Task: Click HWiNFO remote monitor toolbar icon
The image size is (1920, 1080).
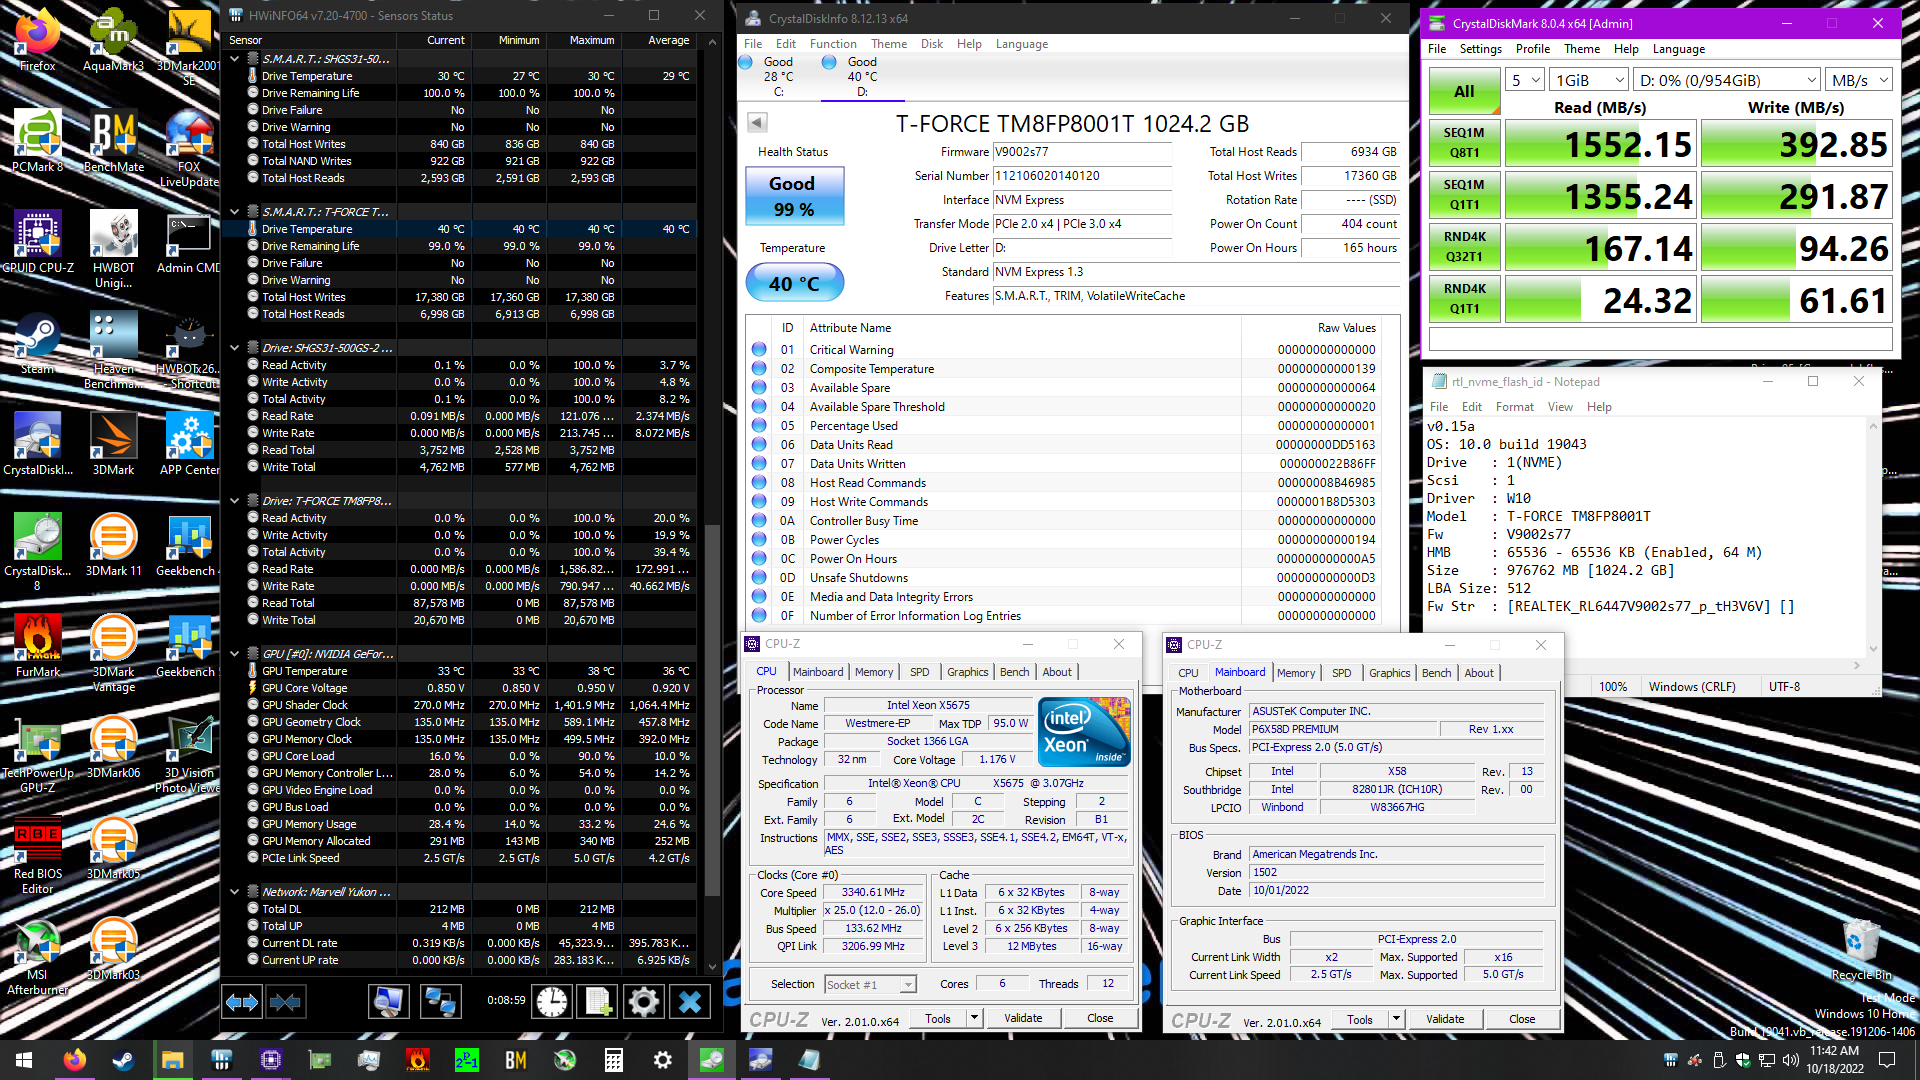Action: (389, 1001)
